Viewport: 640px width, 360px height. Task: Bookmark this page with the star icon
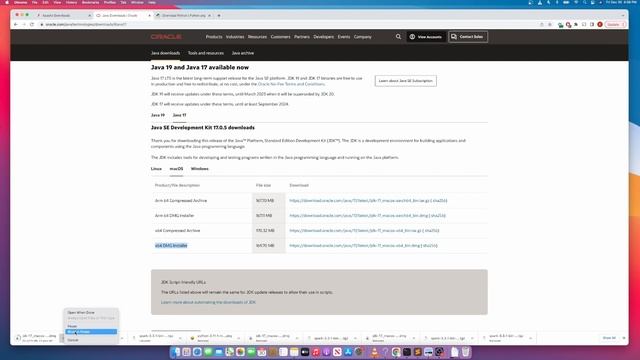(x=550, y=24)
